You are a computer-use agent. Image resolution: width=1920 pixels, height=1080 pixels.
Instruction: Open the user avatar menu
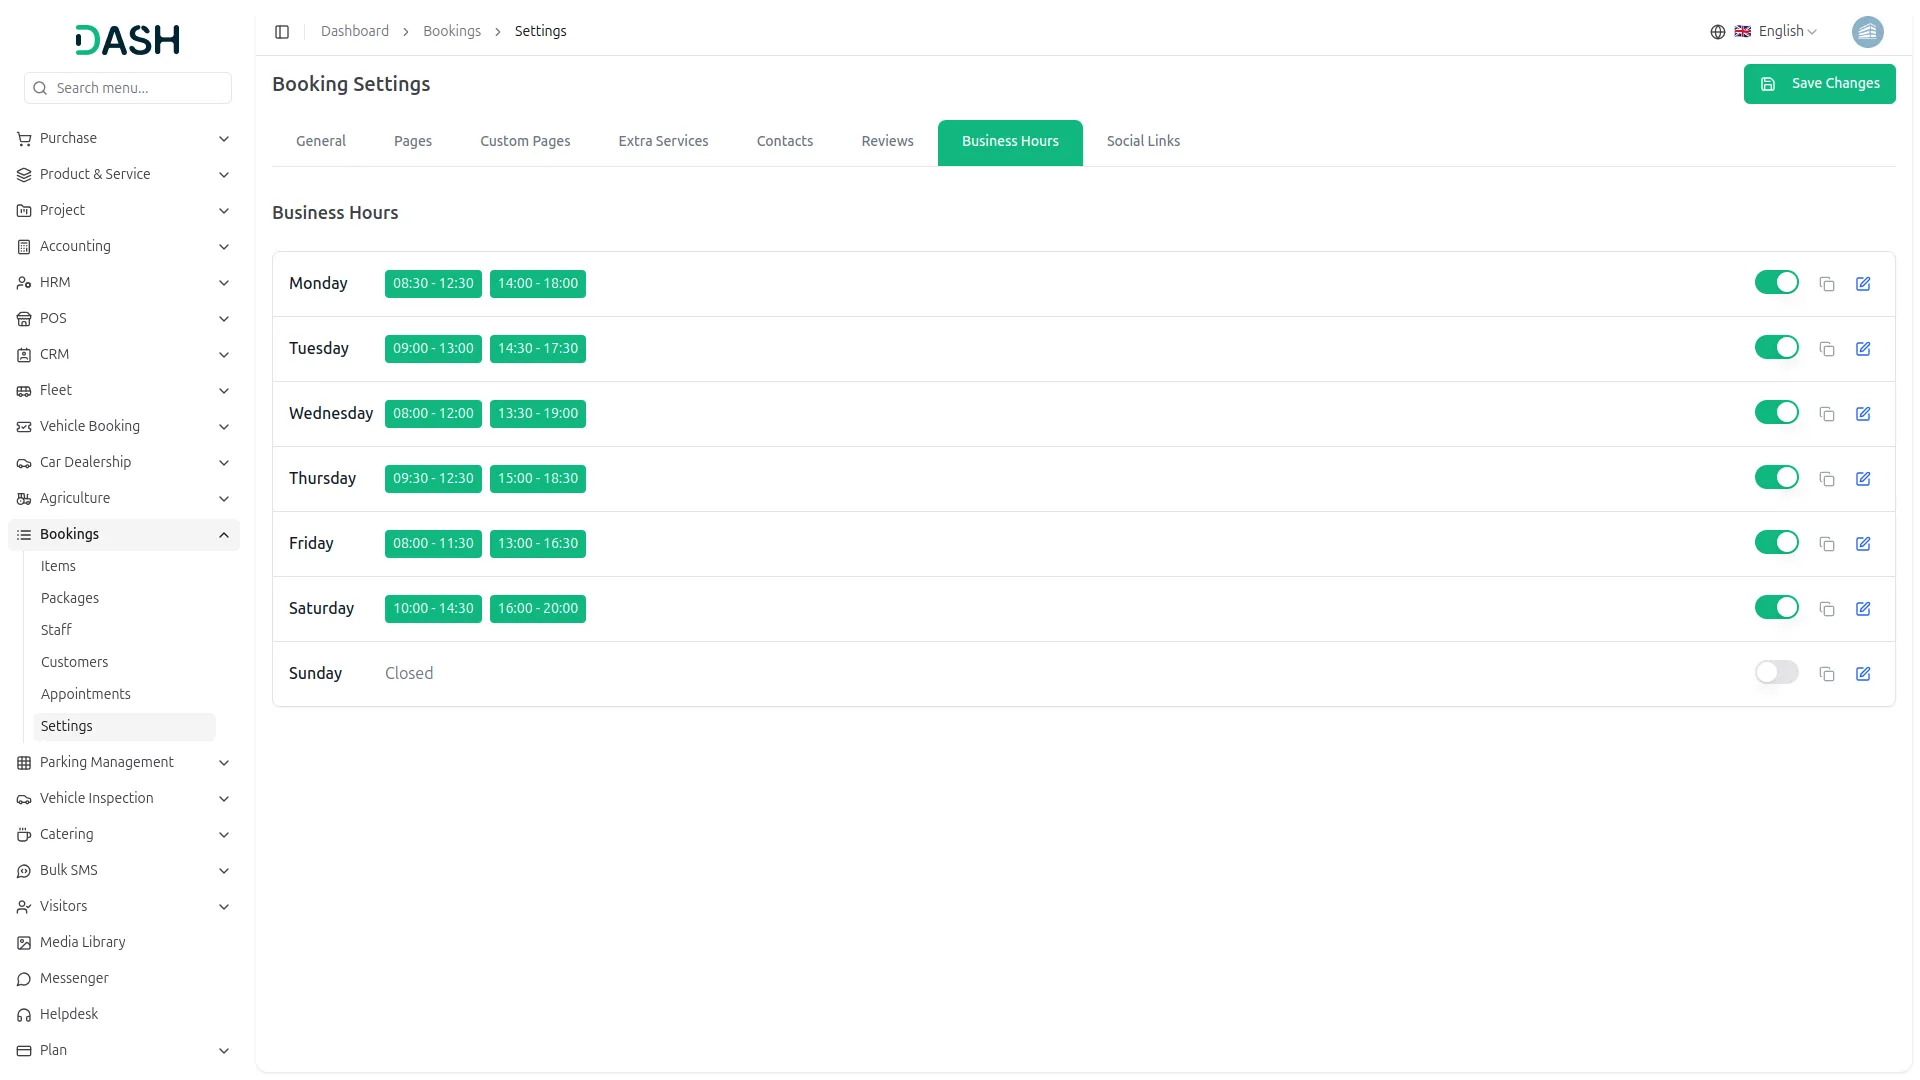coord(1867,32)
